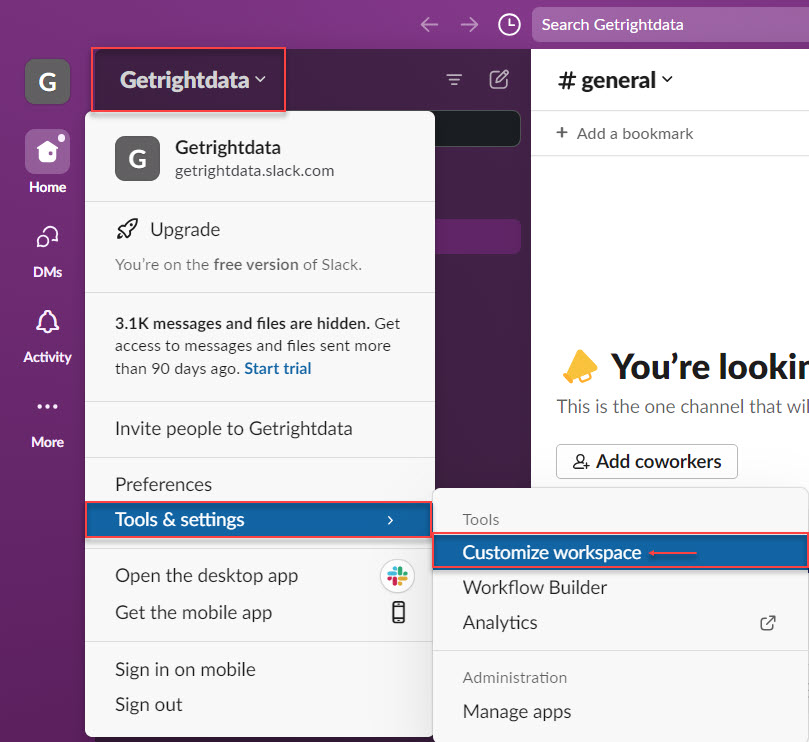Expand the # general channel dropdown
Image resolution: width=809 pixels, height=742 pixels.
tap(616, 80)
